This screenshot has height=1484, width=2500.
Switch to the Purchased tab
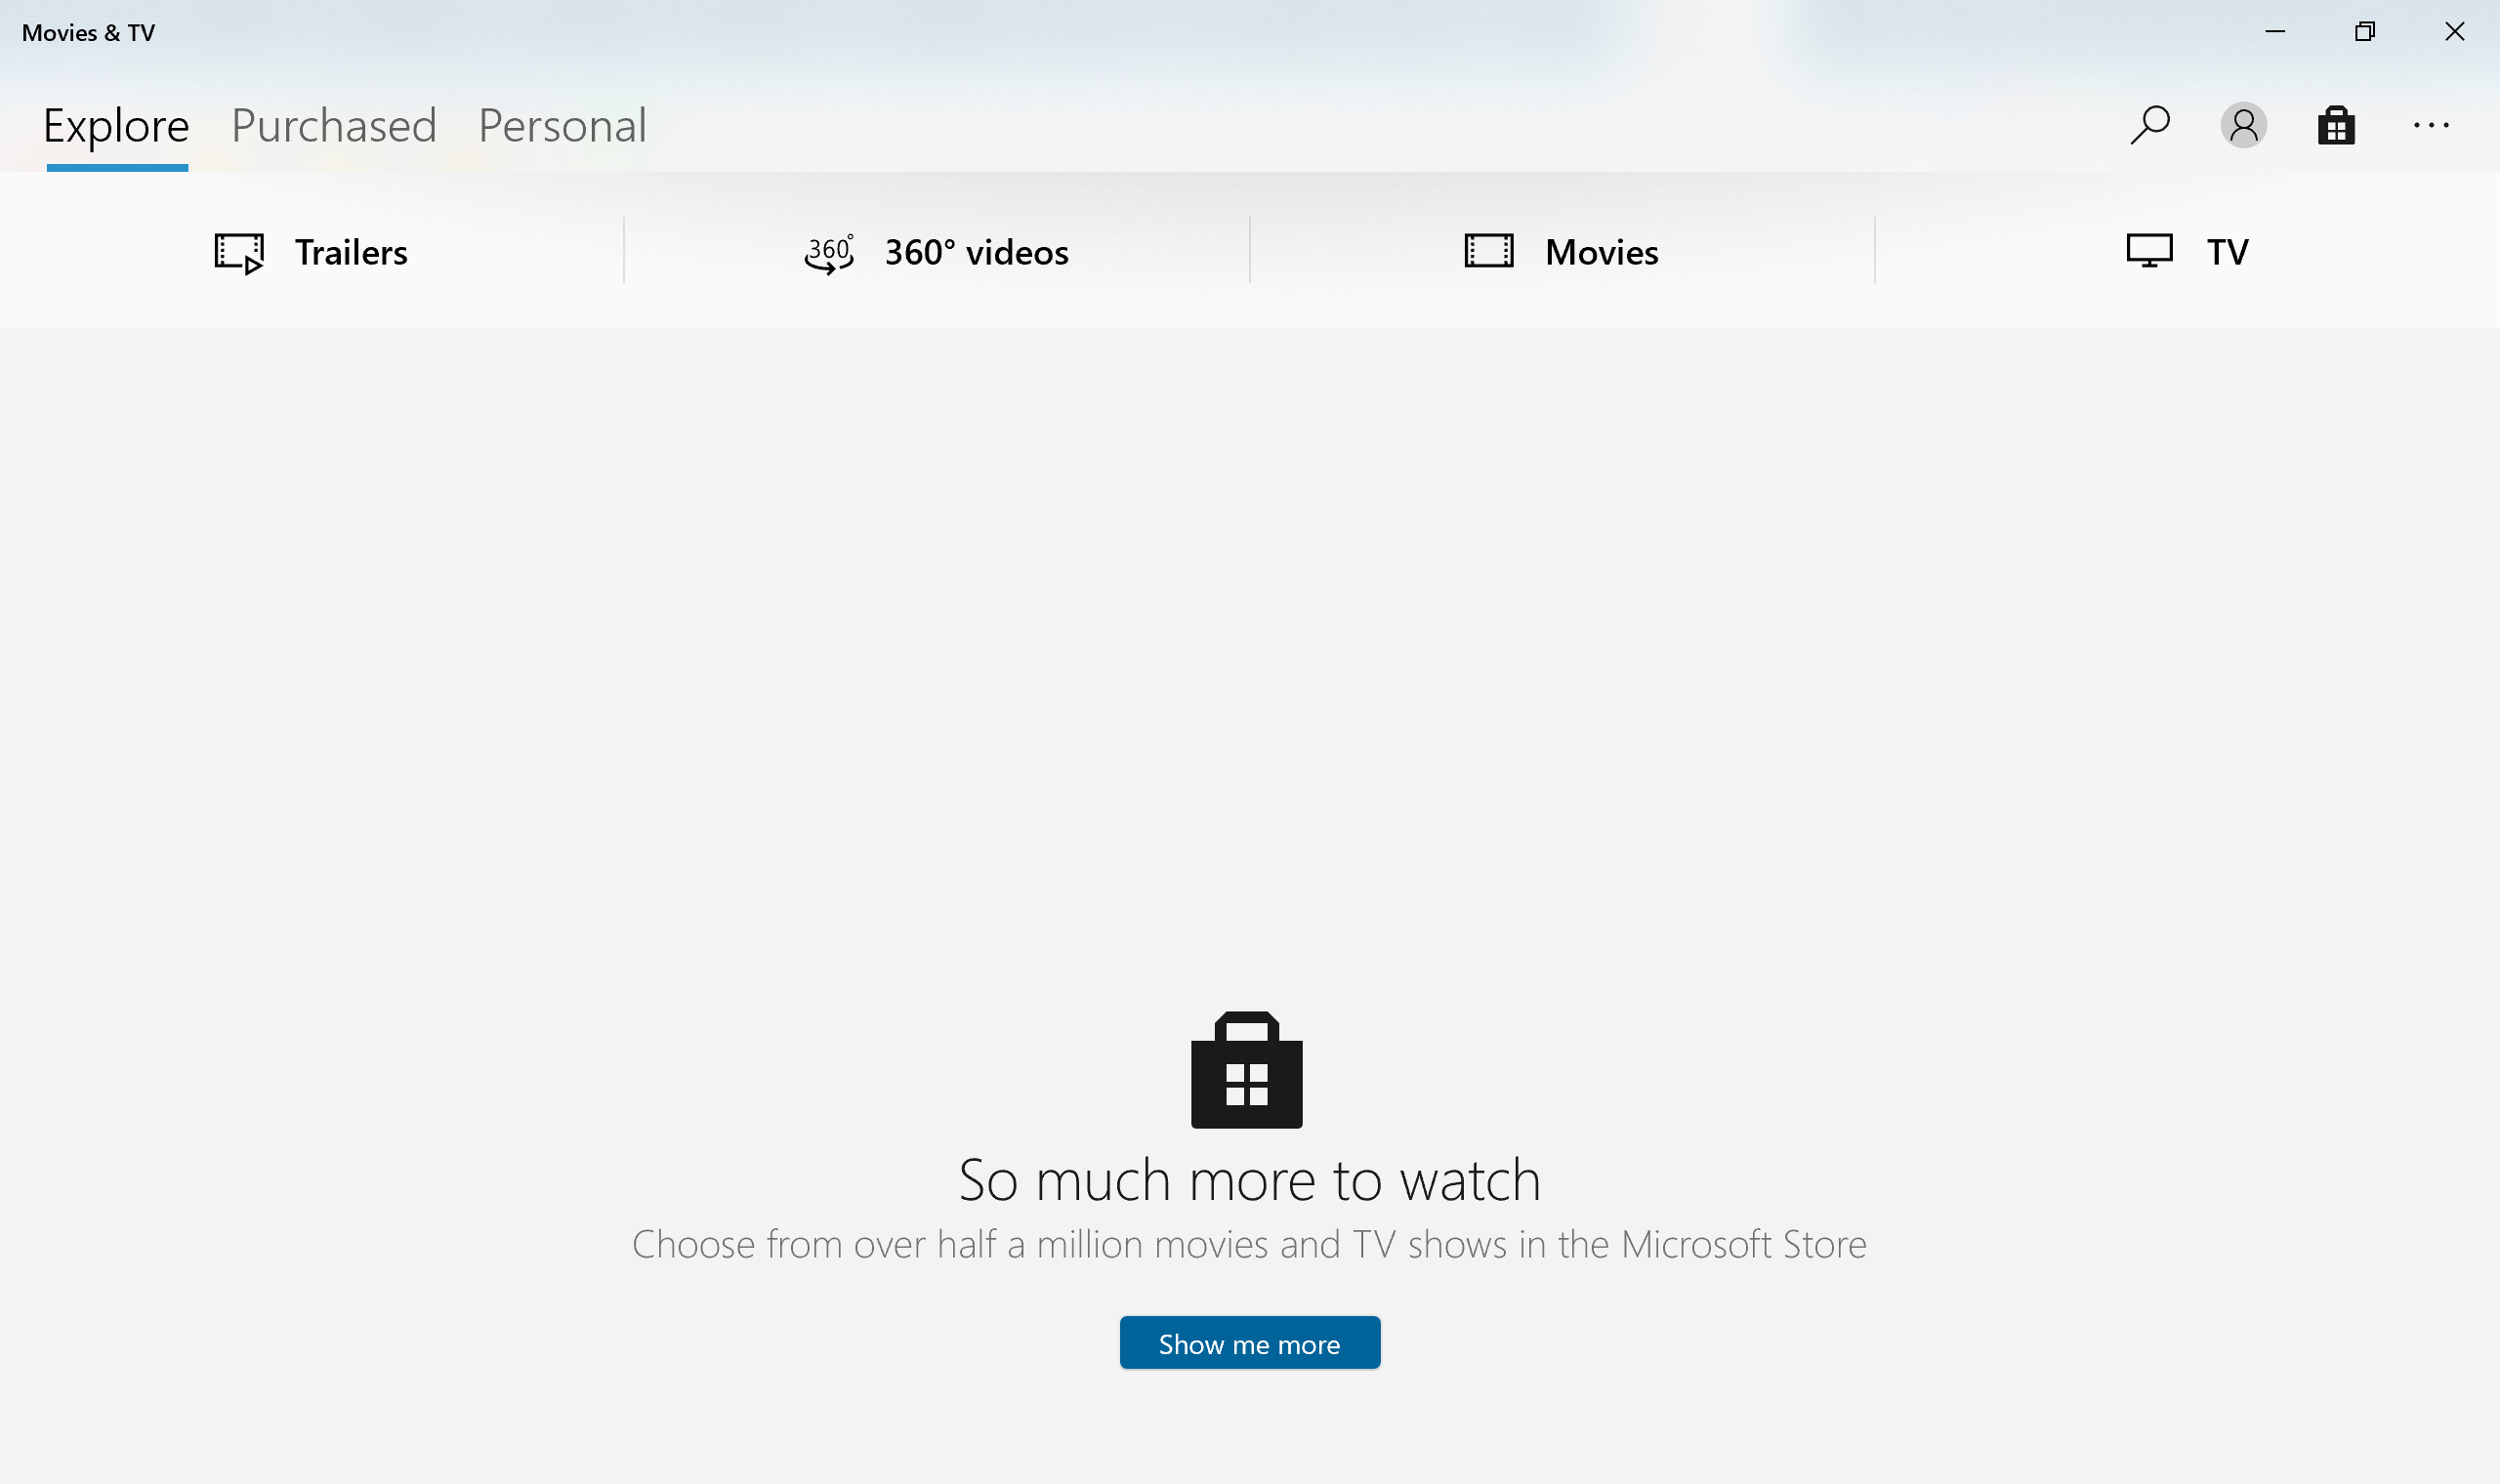click(334, 126)
